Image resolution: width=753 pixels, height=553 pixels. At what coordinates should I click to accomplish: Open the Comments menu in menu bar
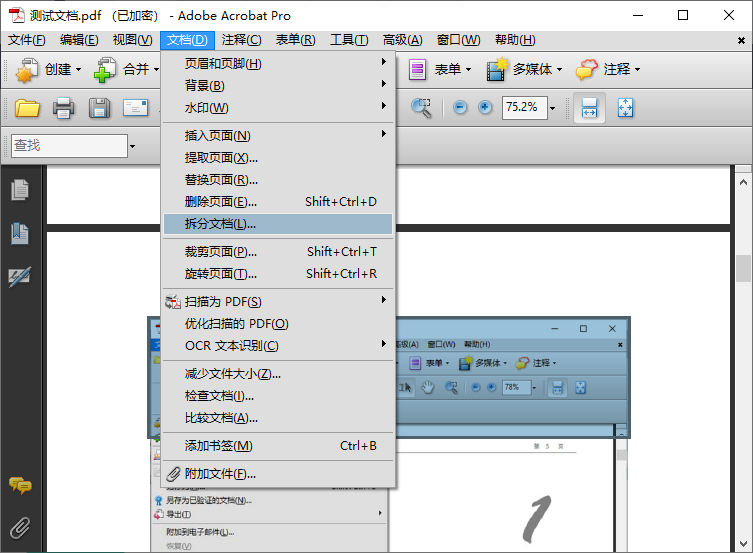[242, 40]
